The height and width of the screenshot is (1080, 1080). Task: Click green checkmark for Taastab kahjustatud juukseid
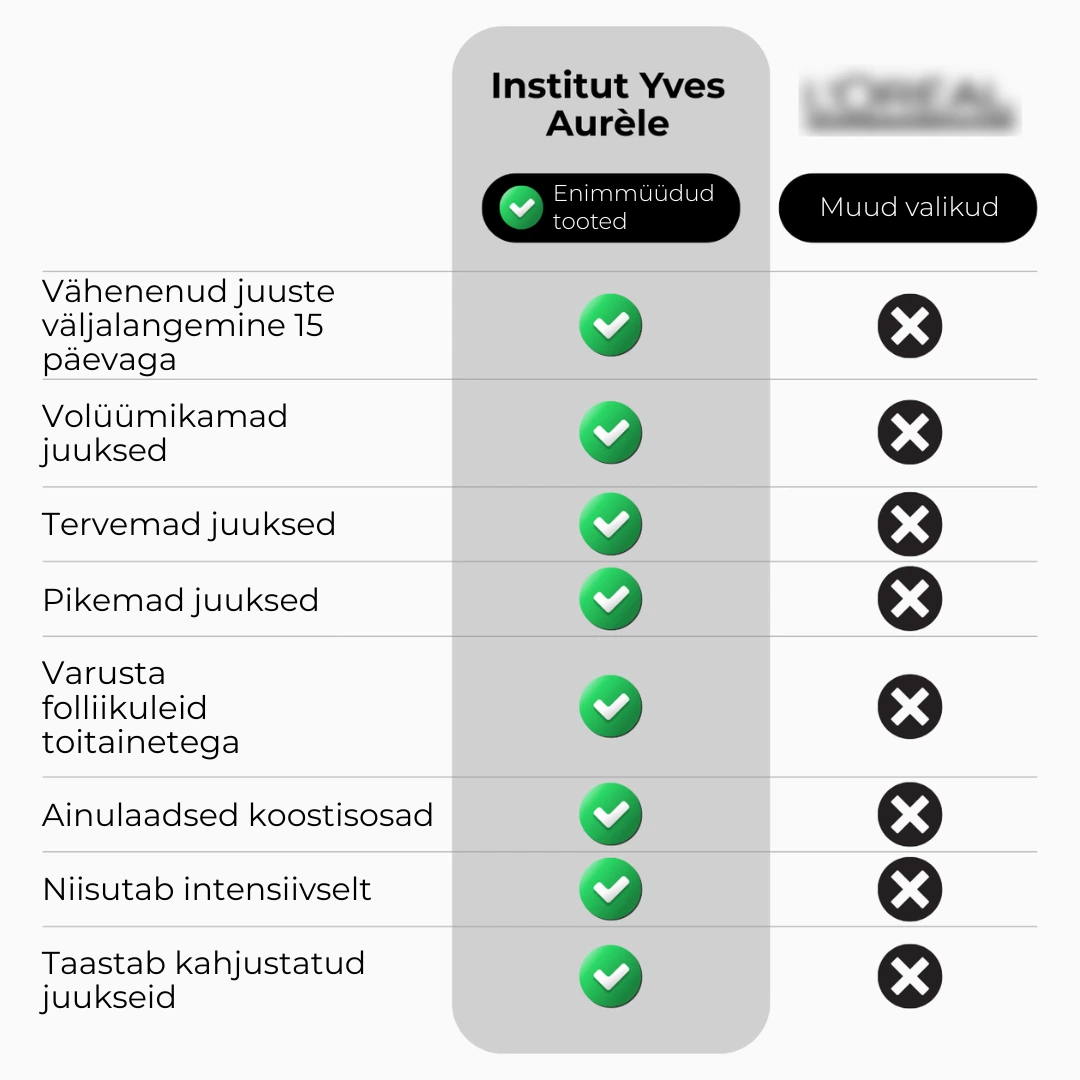click(x=610, y=977)
